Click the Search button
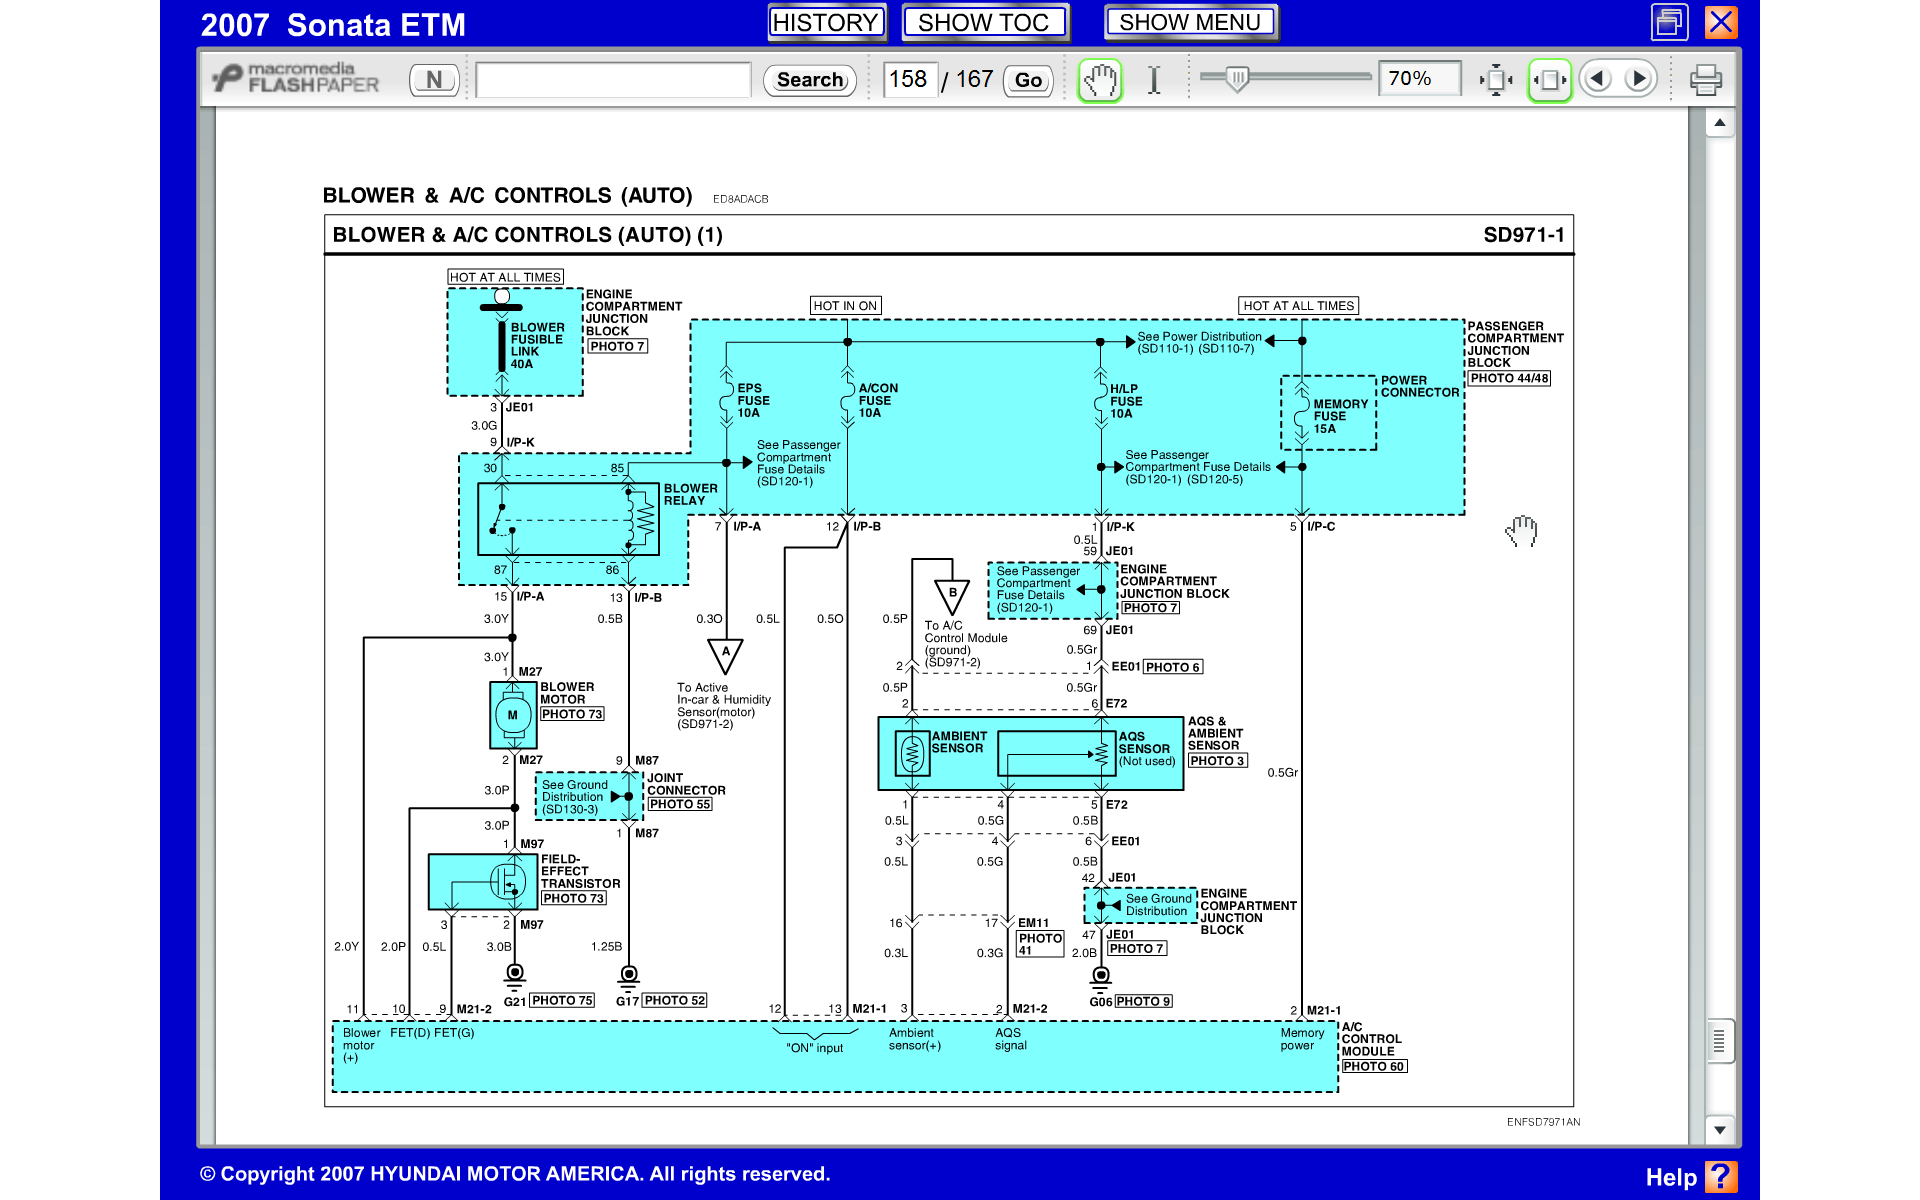The height and width of the screenshot is (1200, 1920). tap(810, 80)
